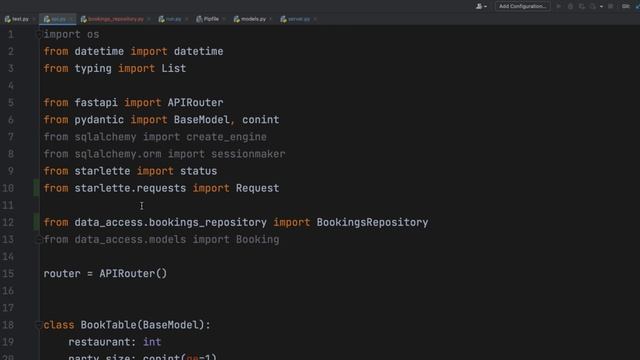Image resolution: width=640 pixels, height=360 pixels.
Task: Click the Stop square icon
Action: click(x=611, y=7)
